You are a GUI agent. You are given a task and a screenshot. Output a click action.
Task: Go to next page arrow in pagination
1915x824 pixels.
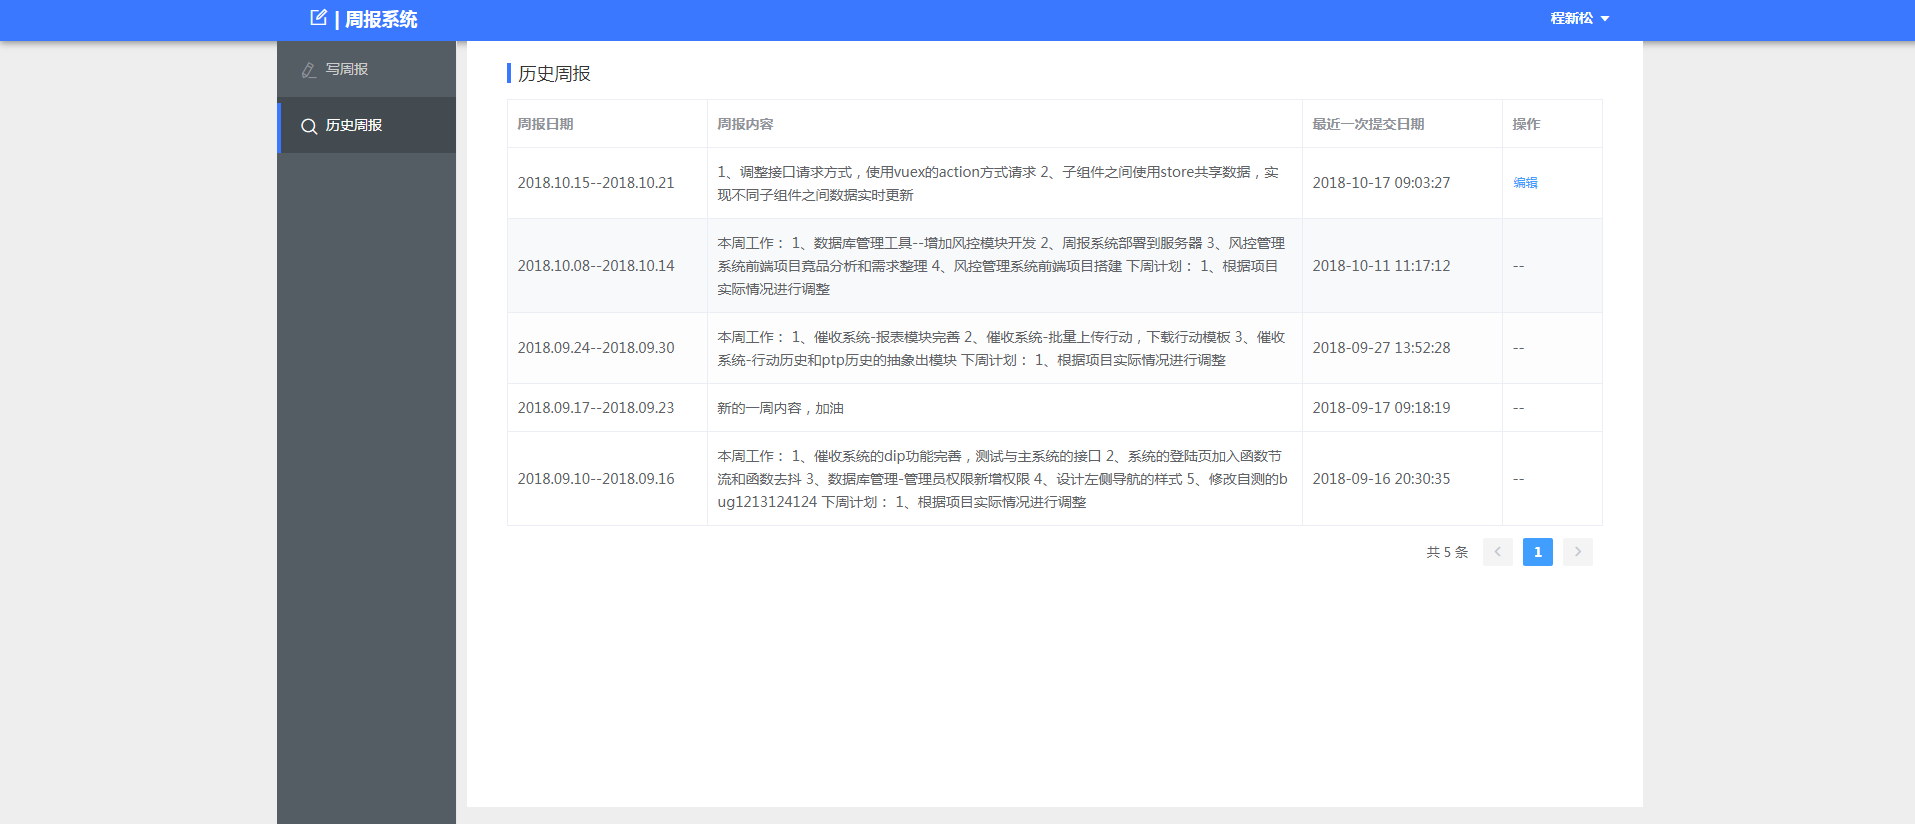pyautogui.click(x=1578, y=552)
